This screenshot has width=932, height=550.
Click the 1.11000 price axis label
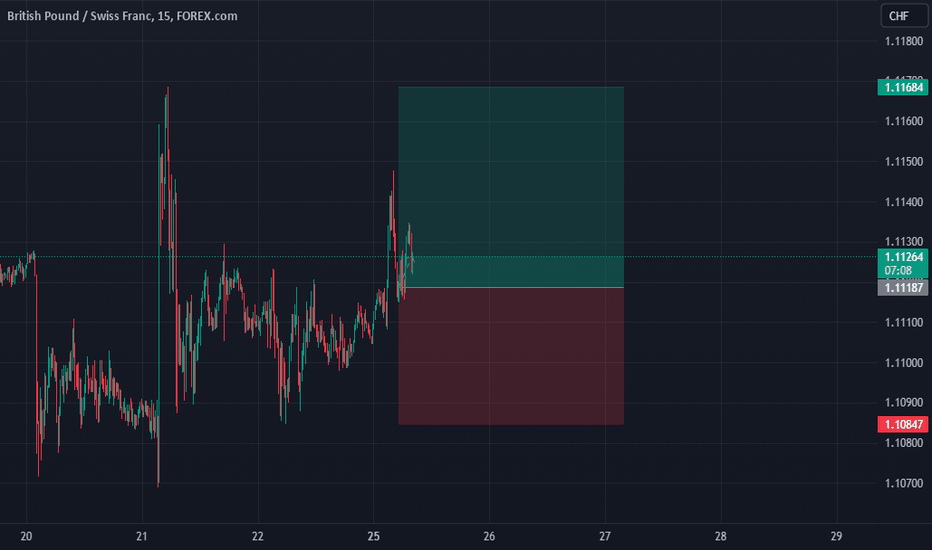(903, 363)
